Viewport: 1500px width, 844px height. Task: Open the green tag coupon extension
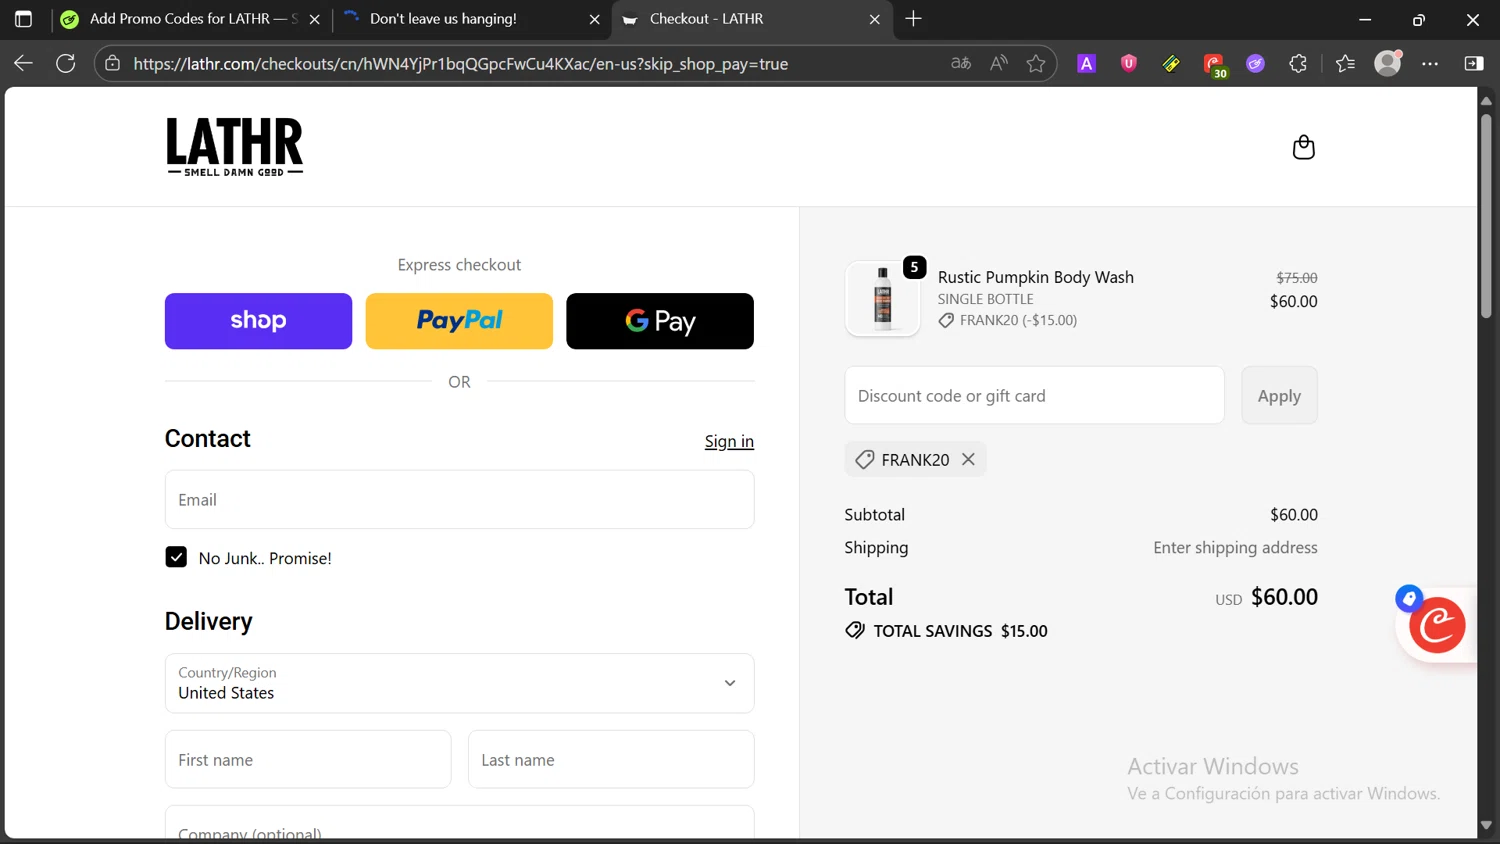[x=1171, y=63]
